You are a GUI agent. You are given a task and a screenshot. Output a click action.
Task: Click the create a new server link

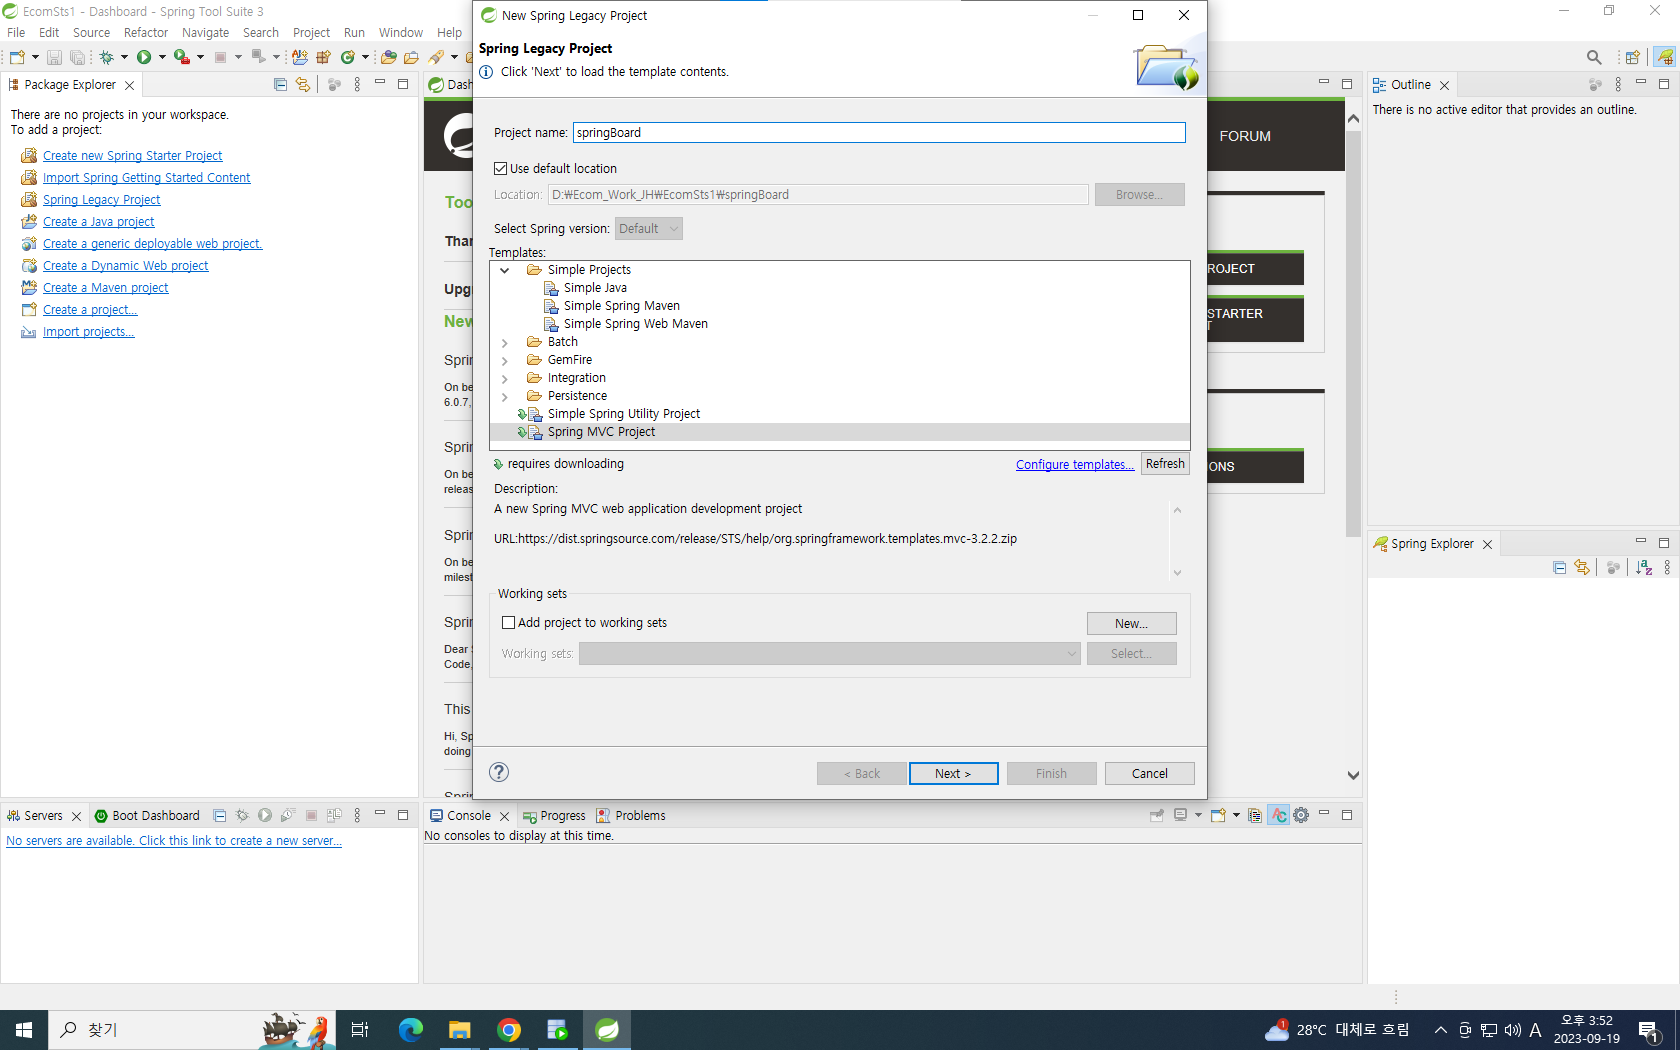click(x=174, y=840)
